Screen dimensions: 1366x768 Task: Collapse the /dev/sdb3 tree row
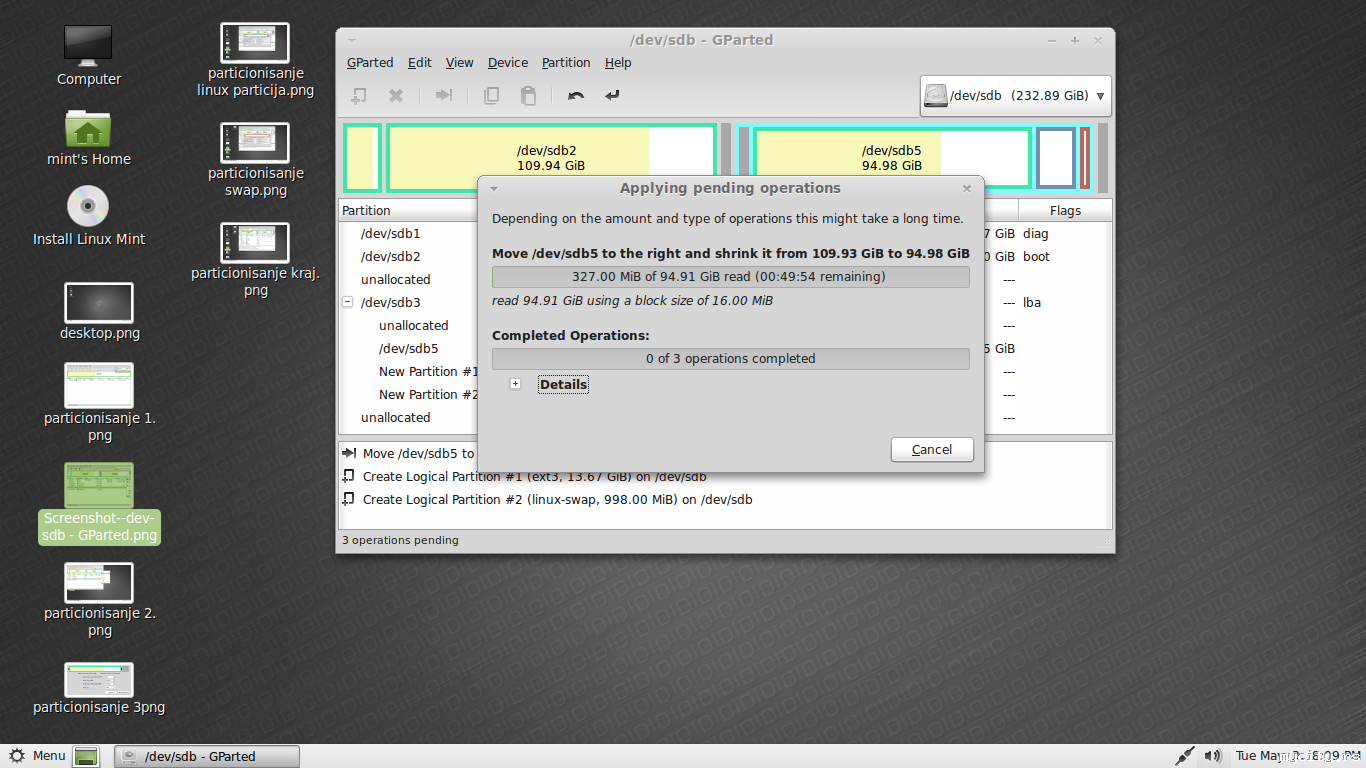tap(348, 302)
